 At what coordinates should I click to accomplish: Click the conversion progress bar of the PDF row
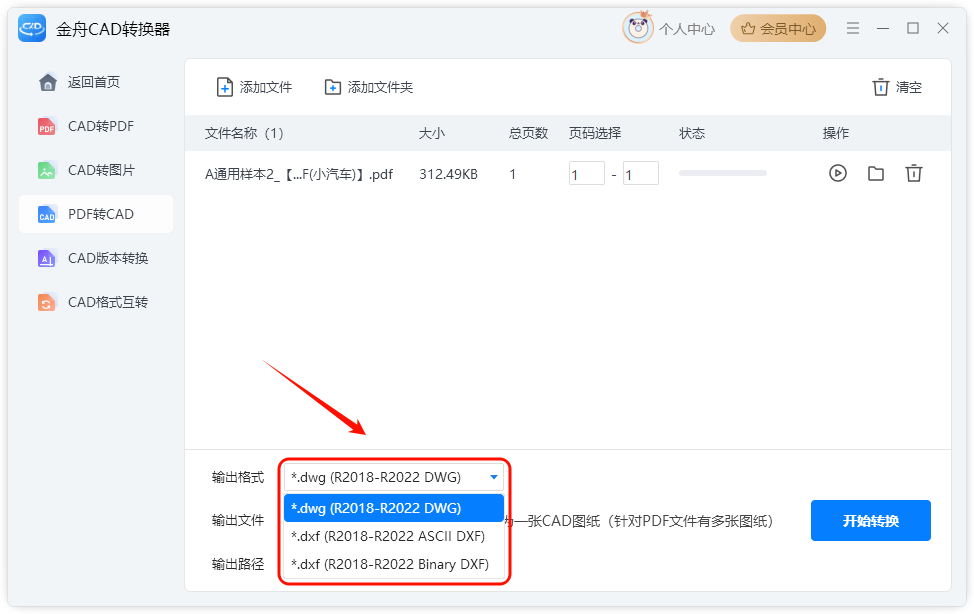[723, 173]
